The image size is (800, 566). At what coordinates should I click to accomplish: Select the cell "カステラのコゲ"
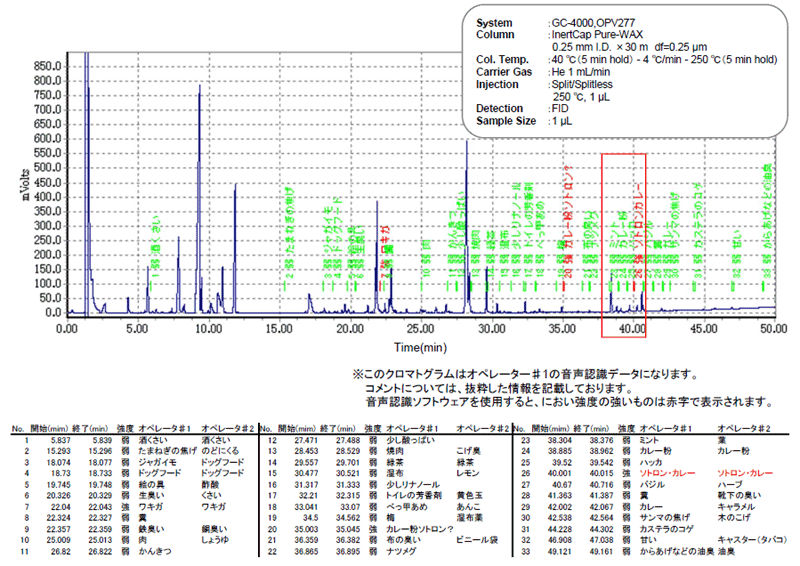pos(666,529)
